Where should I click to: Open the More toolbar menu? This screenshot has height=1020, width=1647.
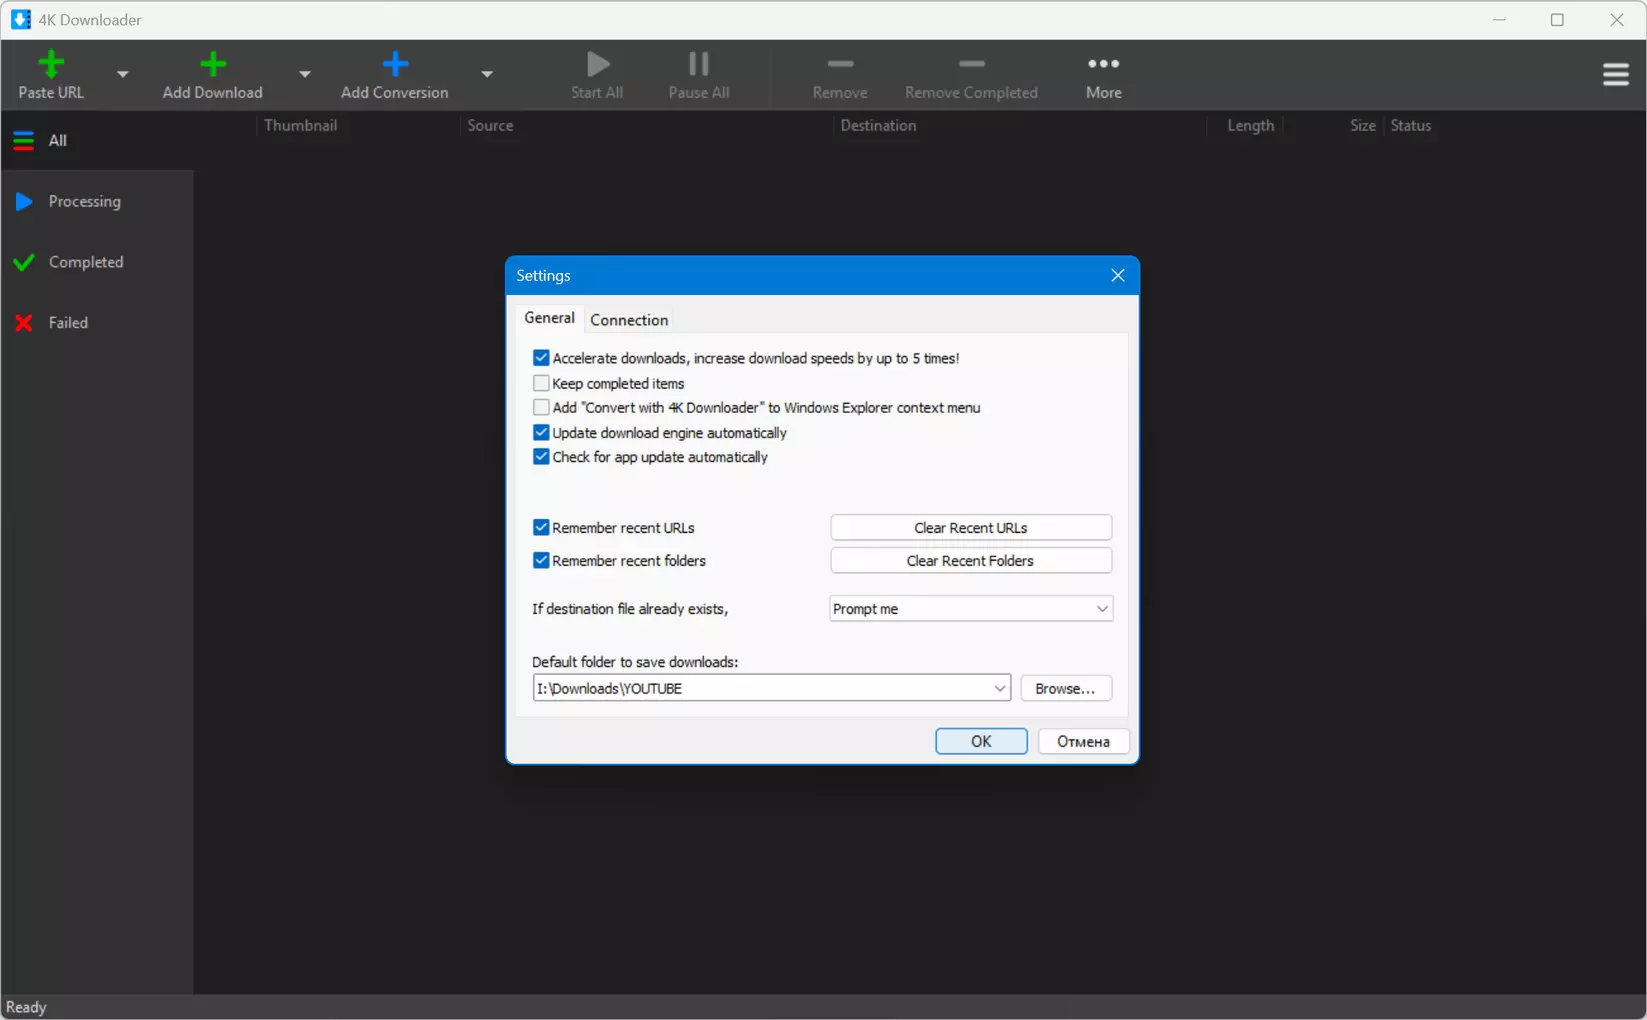[1104, 75]
